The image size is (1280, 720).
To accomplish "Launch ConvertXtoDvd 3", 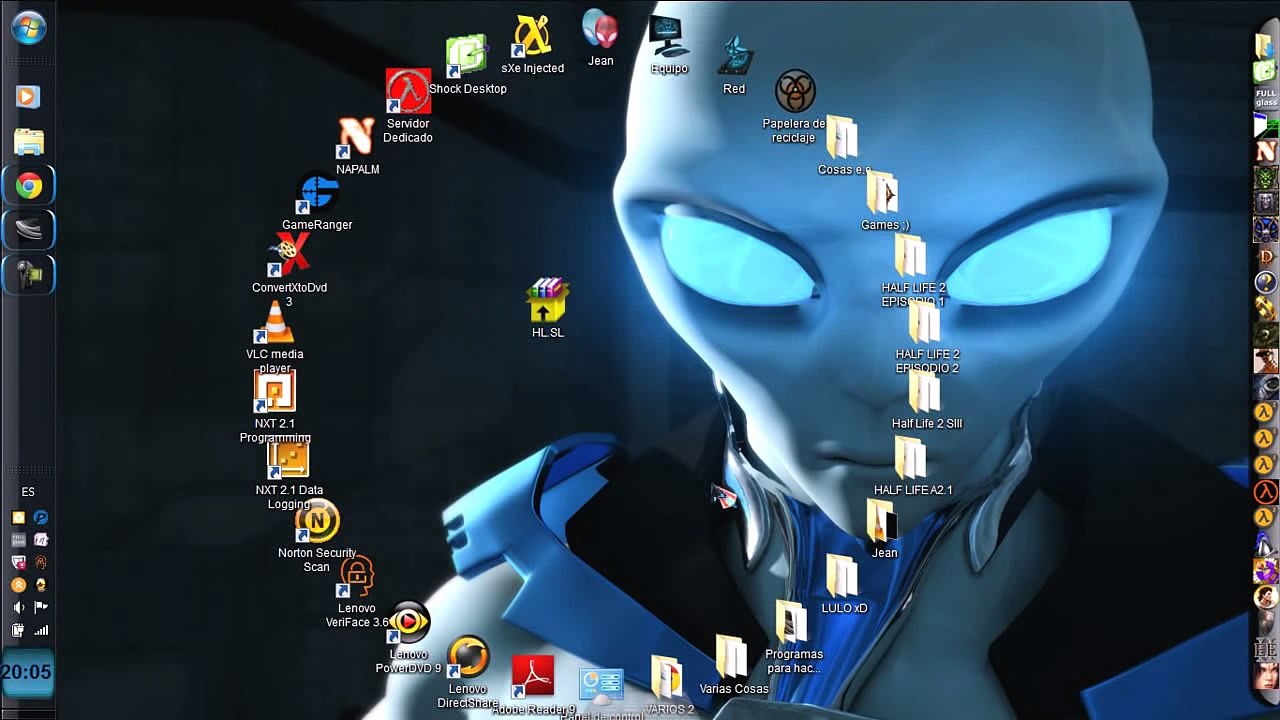I will point(289,255).
